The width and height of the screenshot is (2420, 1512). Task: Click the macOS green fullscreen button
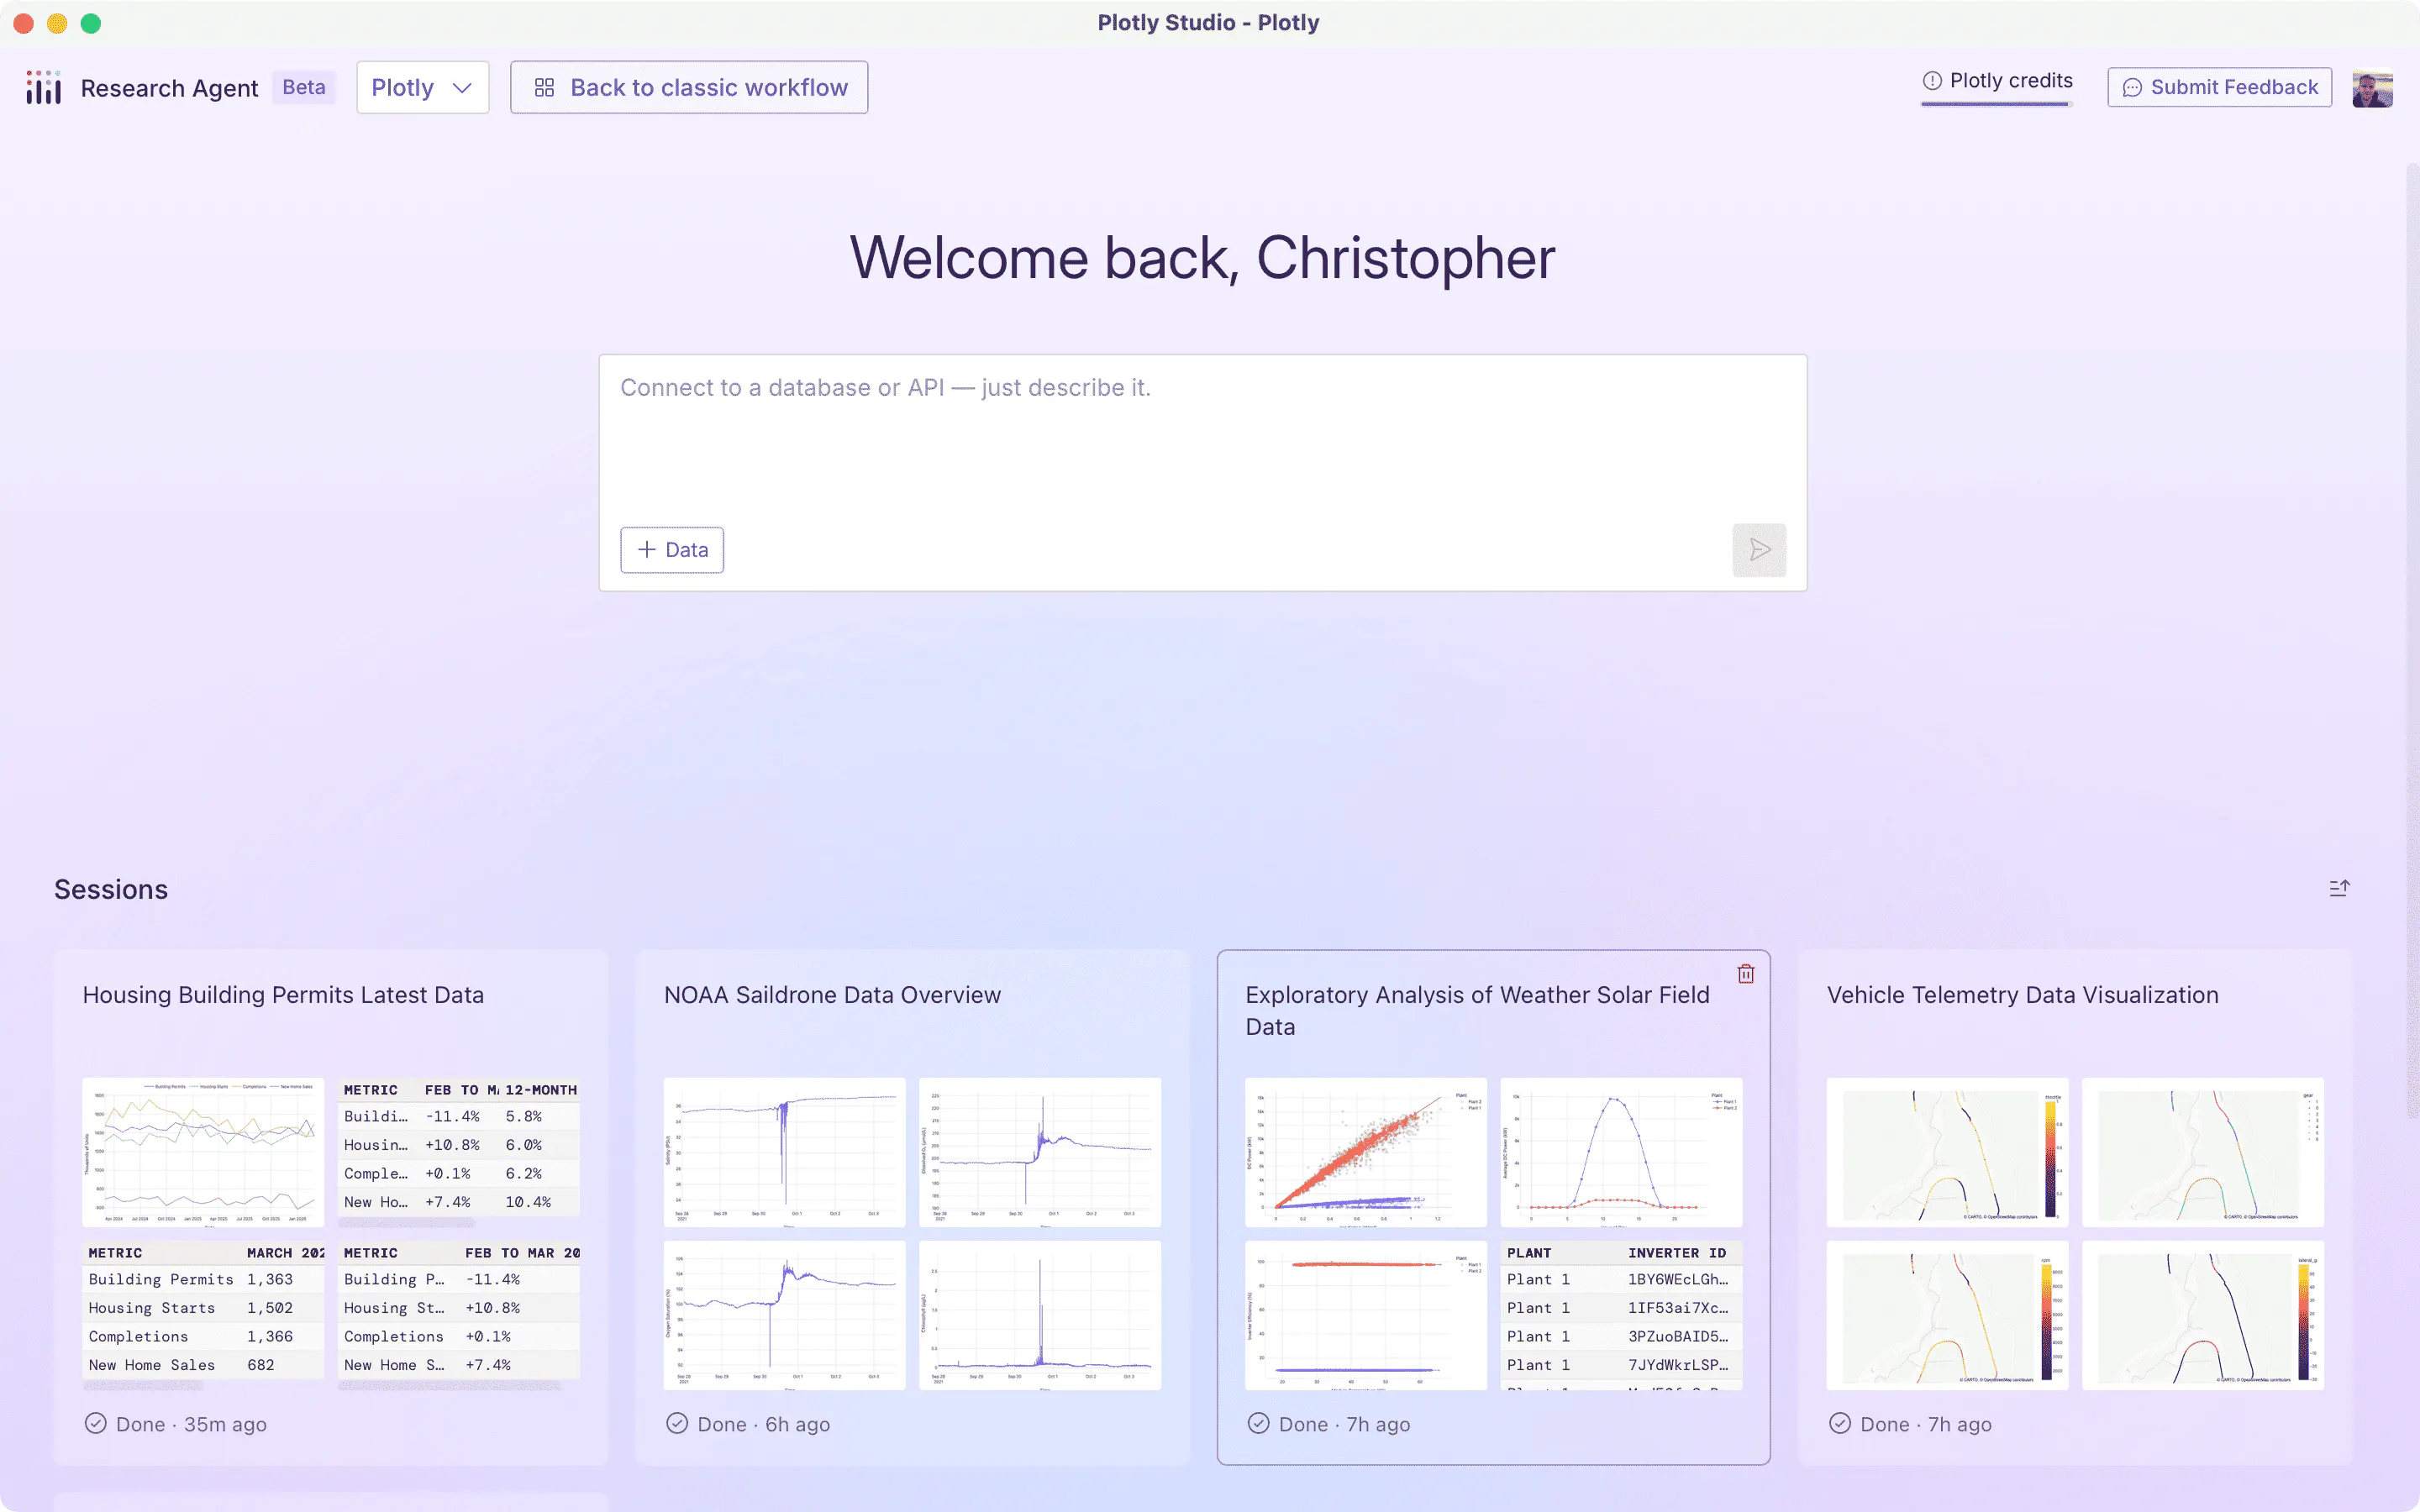point(91,23)
